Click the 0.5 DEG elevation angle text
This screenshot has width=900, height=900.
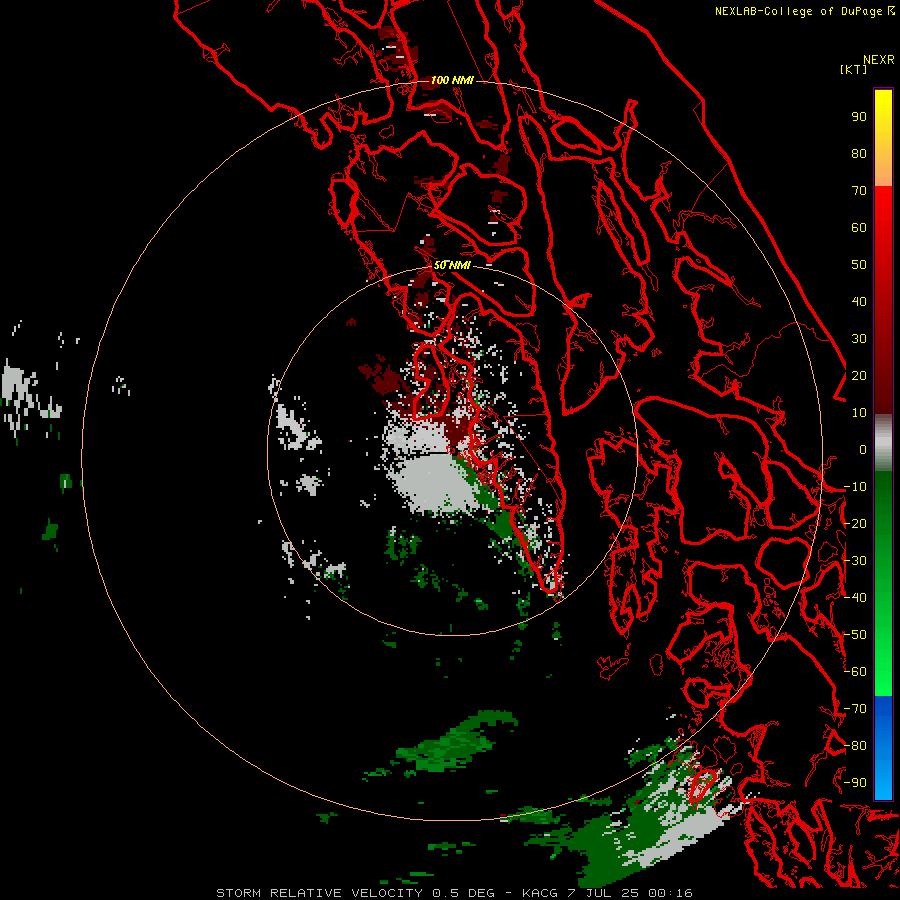point(463,893)
